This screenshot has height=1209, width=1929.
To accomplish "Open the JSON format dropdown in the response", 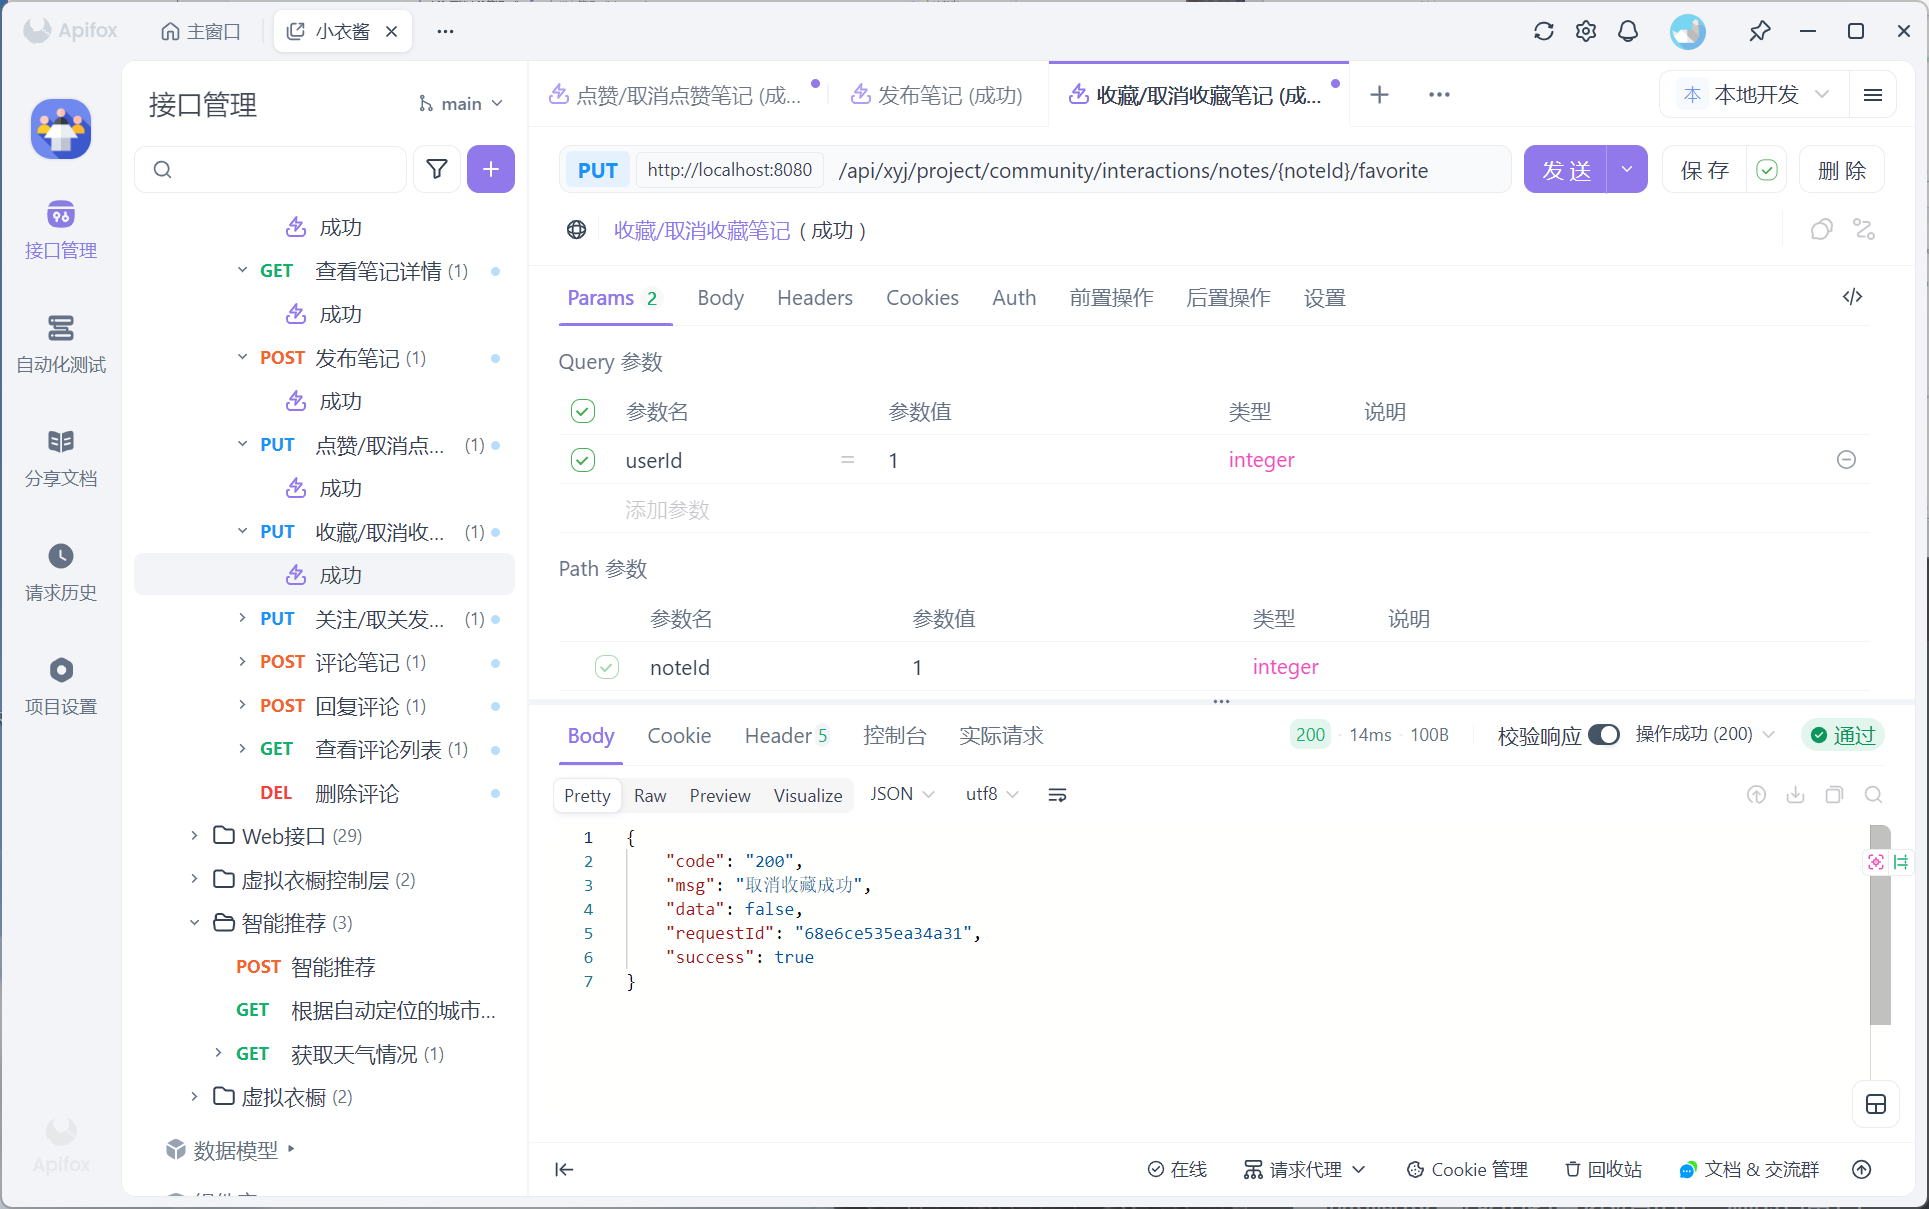I will click(x=902, y=794).
